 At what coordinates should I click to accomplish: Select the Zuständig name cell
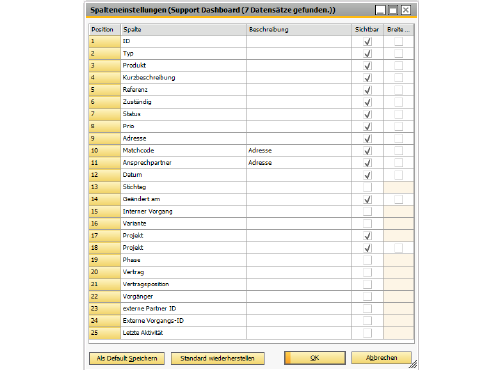(x=183, y=102)
